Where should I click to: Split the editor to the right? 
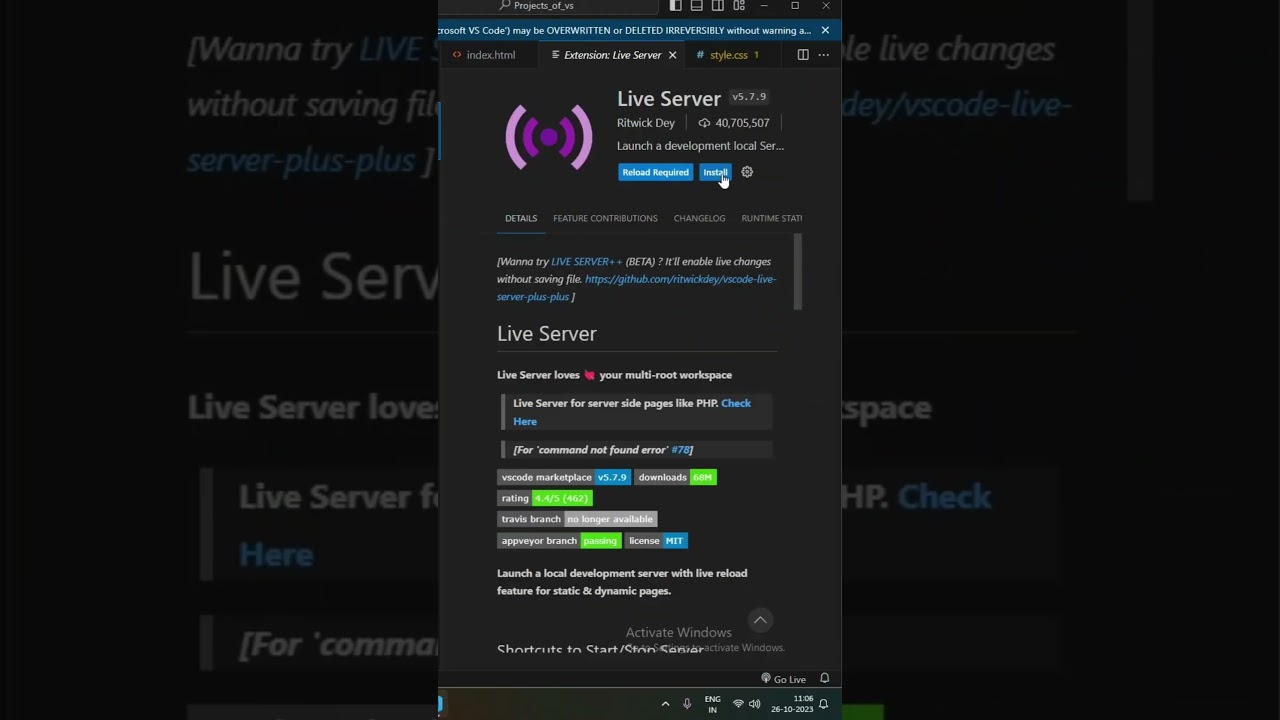(803, 55)
